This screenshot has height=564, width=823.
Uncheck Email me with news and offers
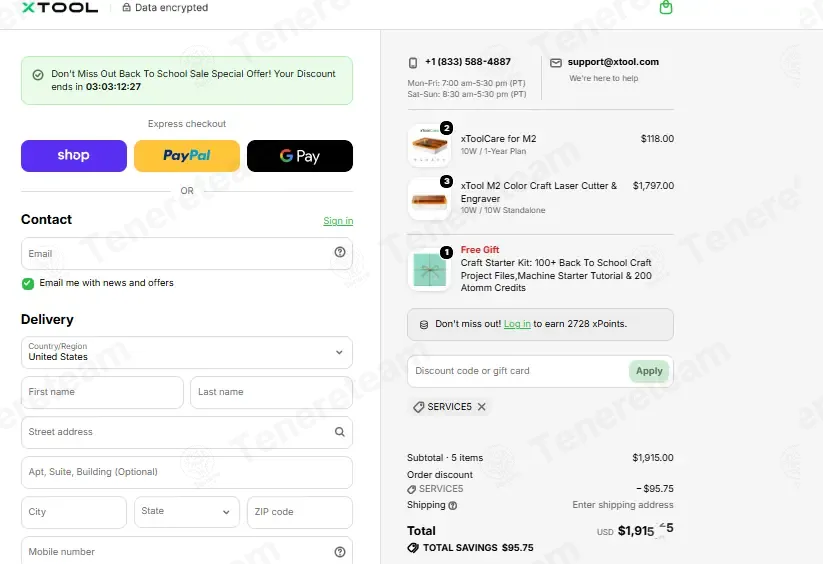point(28,283)
